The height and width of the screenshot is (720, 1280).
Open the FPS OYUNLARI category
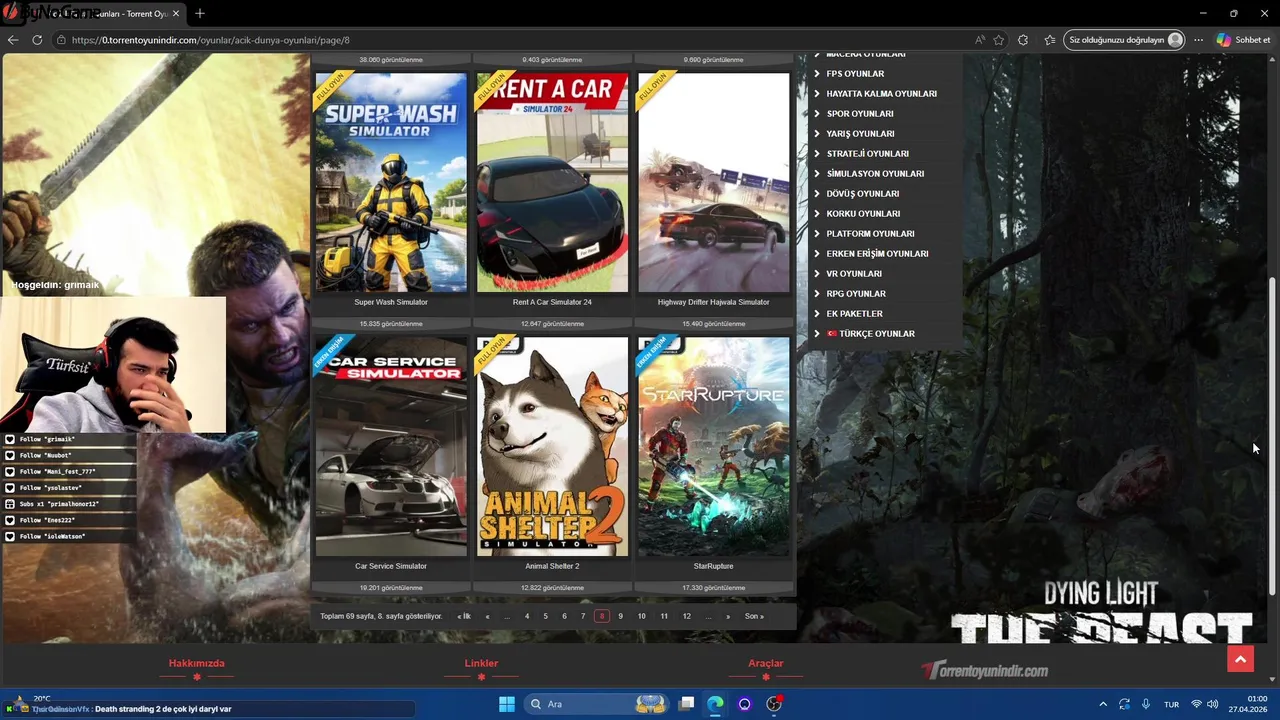click(855, 74)
